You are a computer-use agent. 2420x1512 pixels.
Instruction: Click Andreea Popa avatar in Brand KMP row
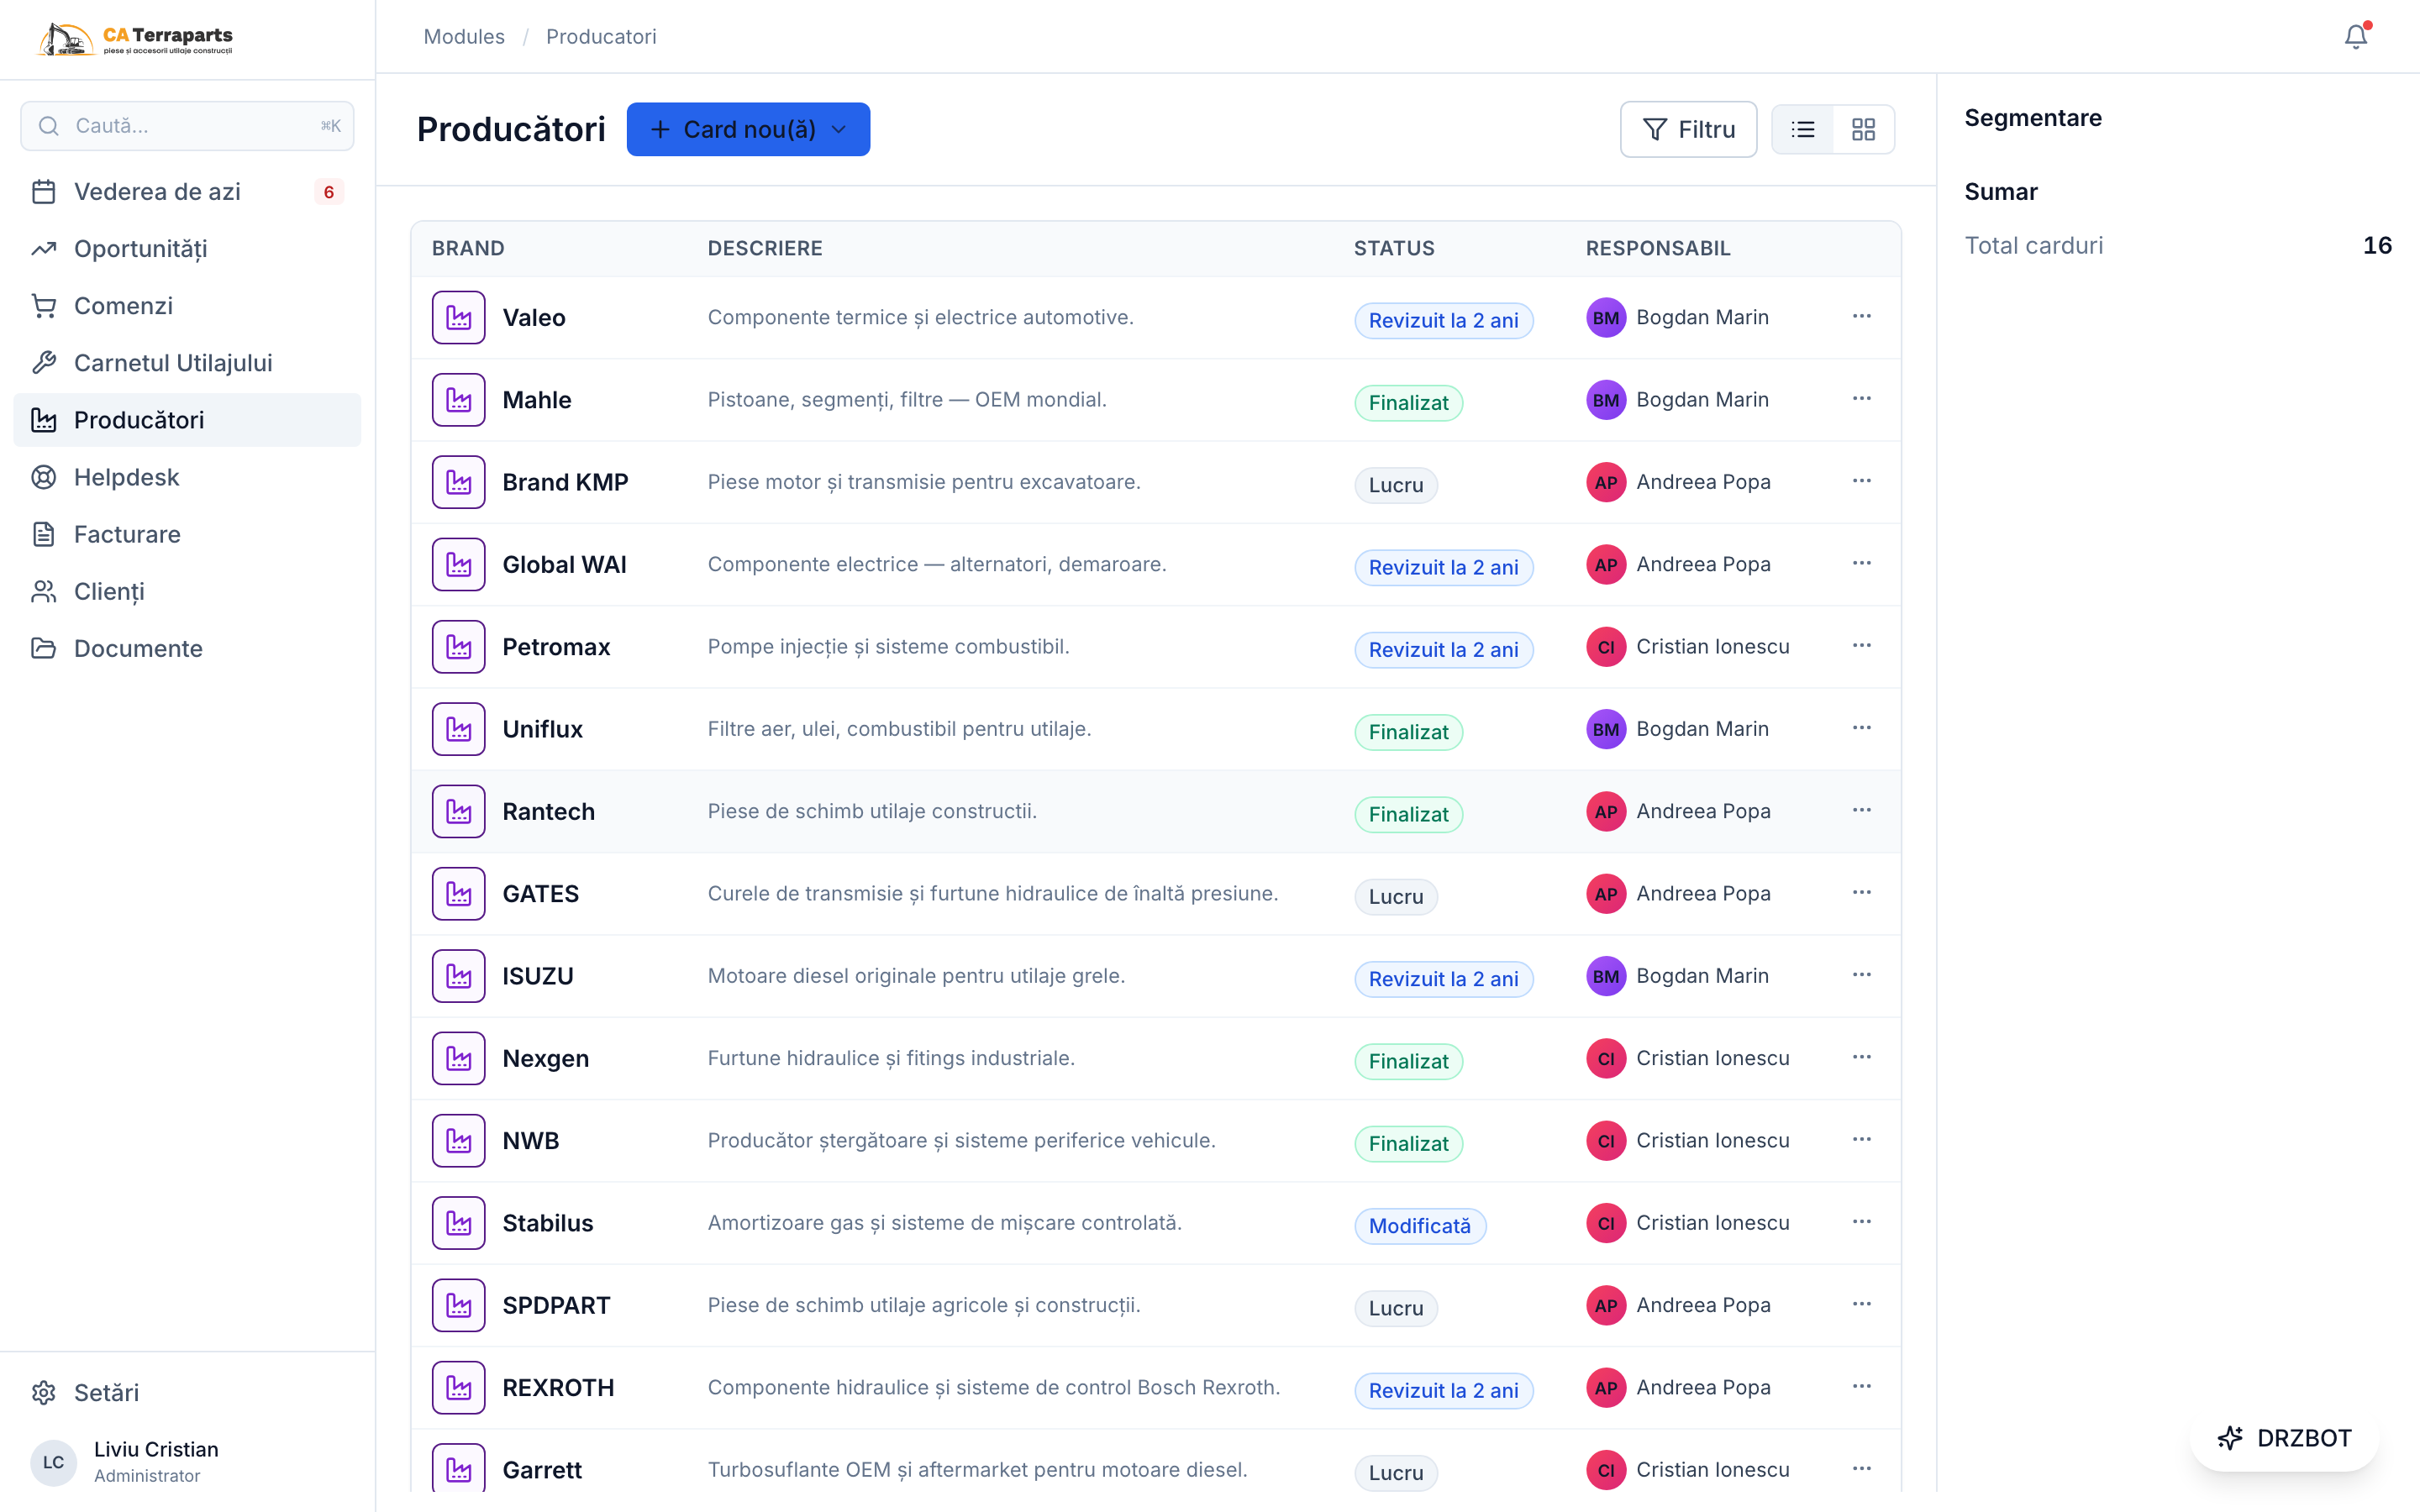[x=1606, y=482]
